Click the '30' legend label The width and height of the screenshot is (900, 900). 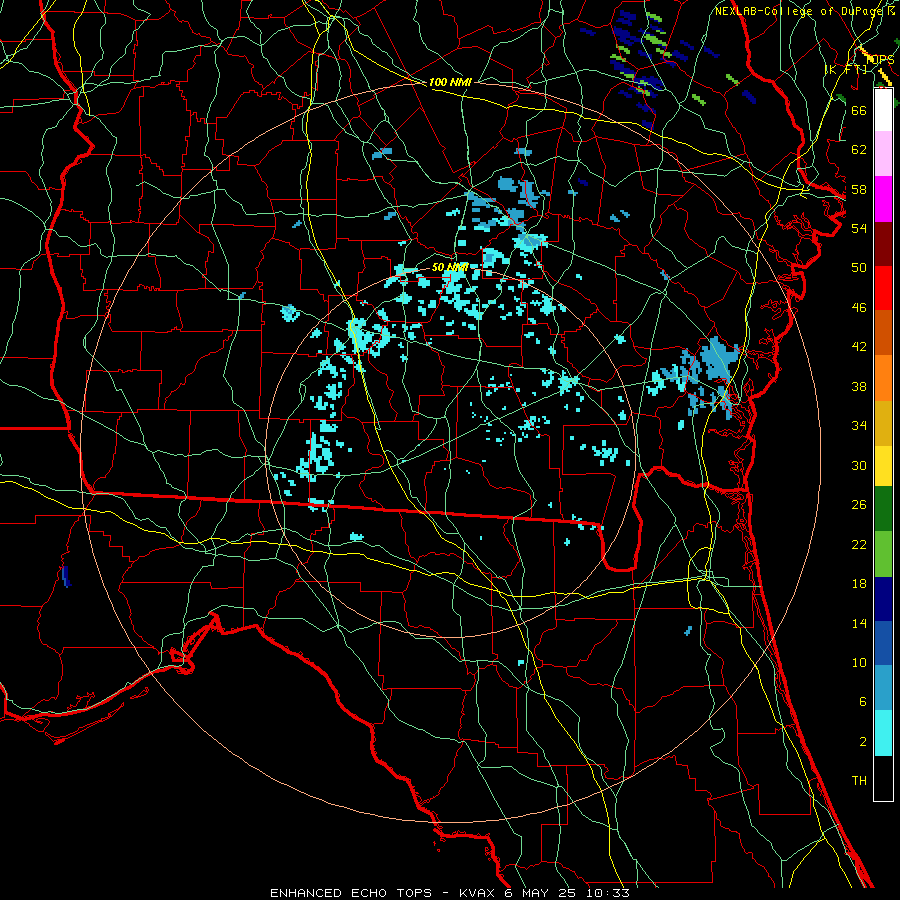(859, 465)
